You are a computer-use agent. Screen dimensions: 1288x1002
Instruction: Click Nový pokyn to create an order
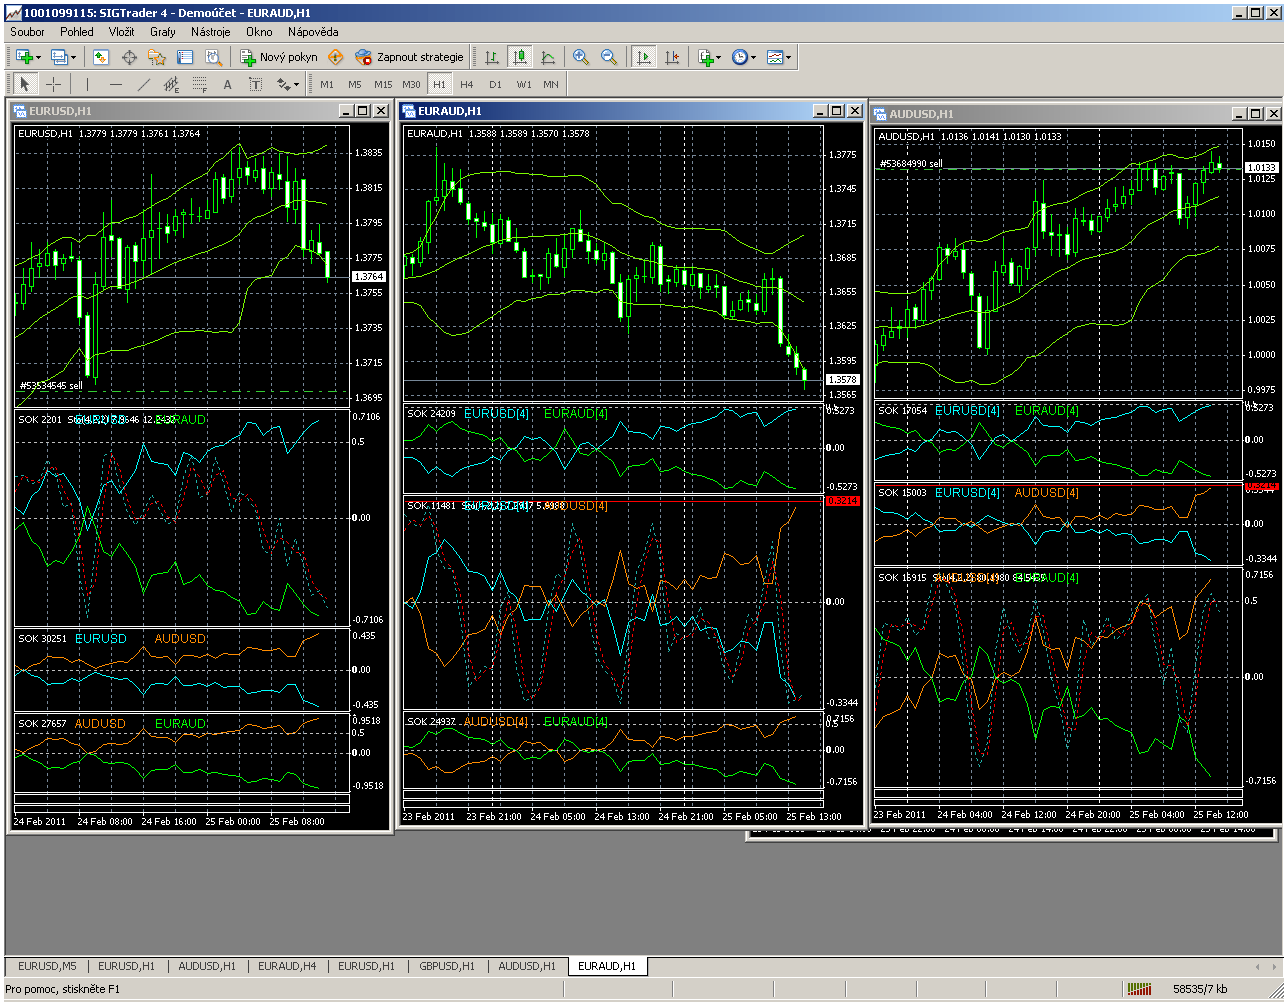pos(279,57)
